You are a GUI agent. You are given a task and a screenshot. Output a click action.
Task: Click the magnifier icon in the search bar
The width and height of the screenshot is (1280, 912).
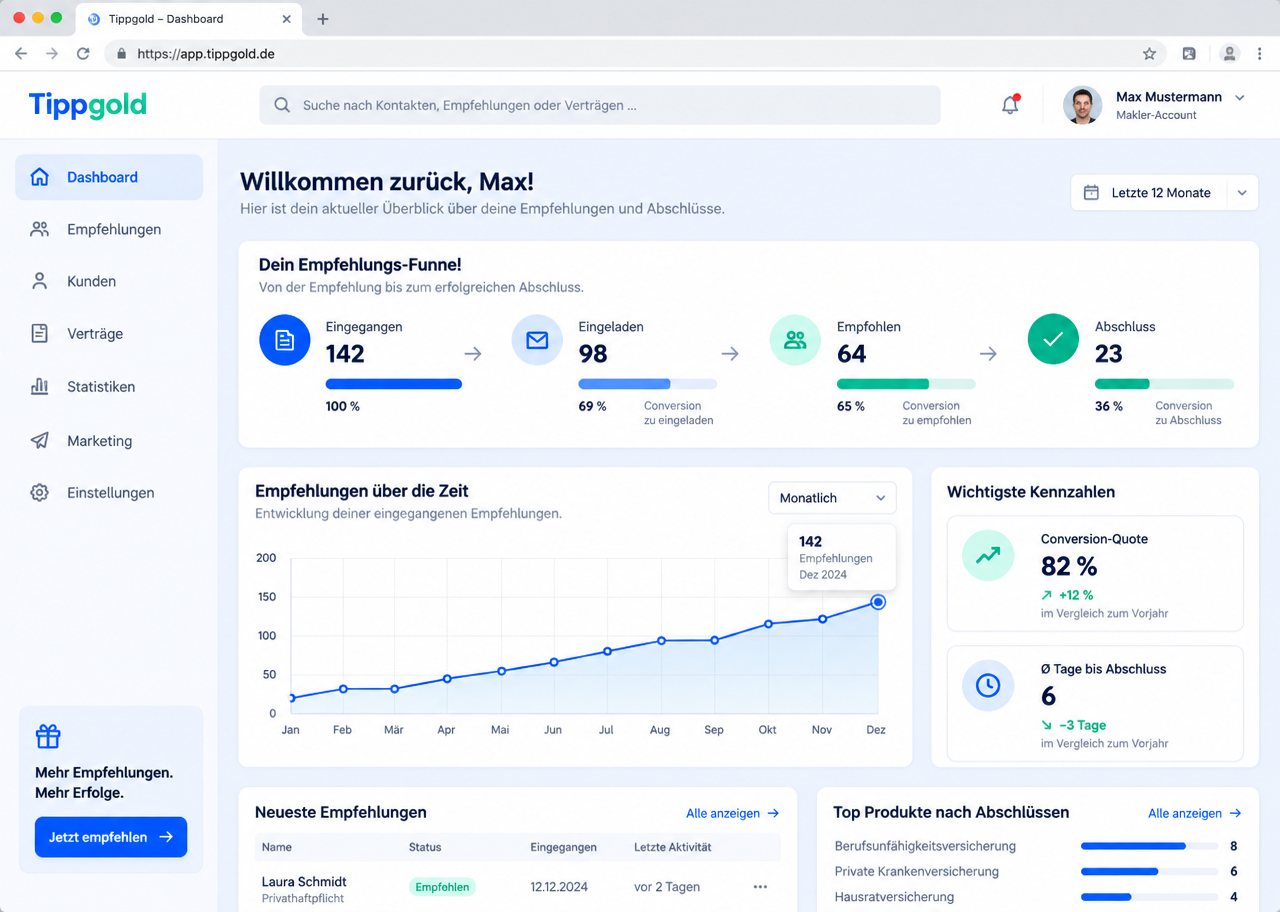pyautogui.click(x=282, y=105)
